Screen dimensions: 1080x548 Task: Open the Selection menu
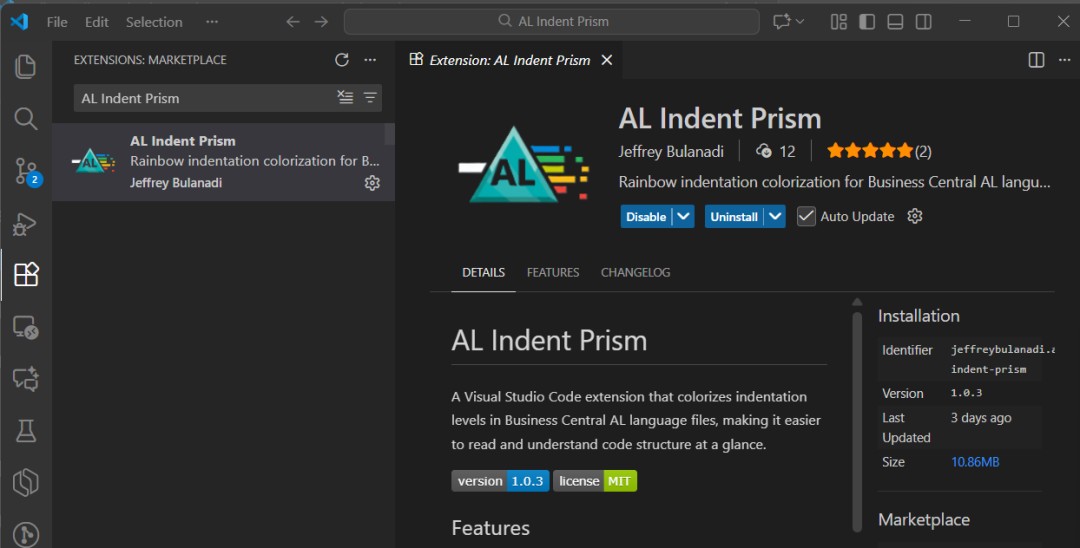pos(154,22)
